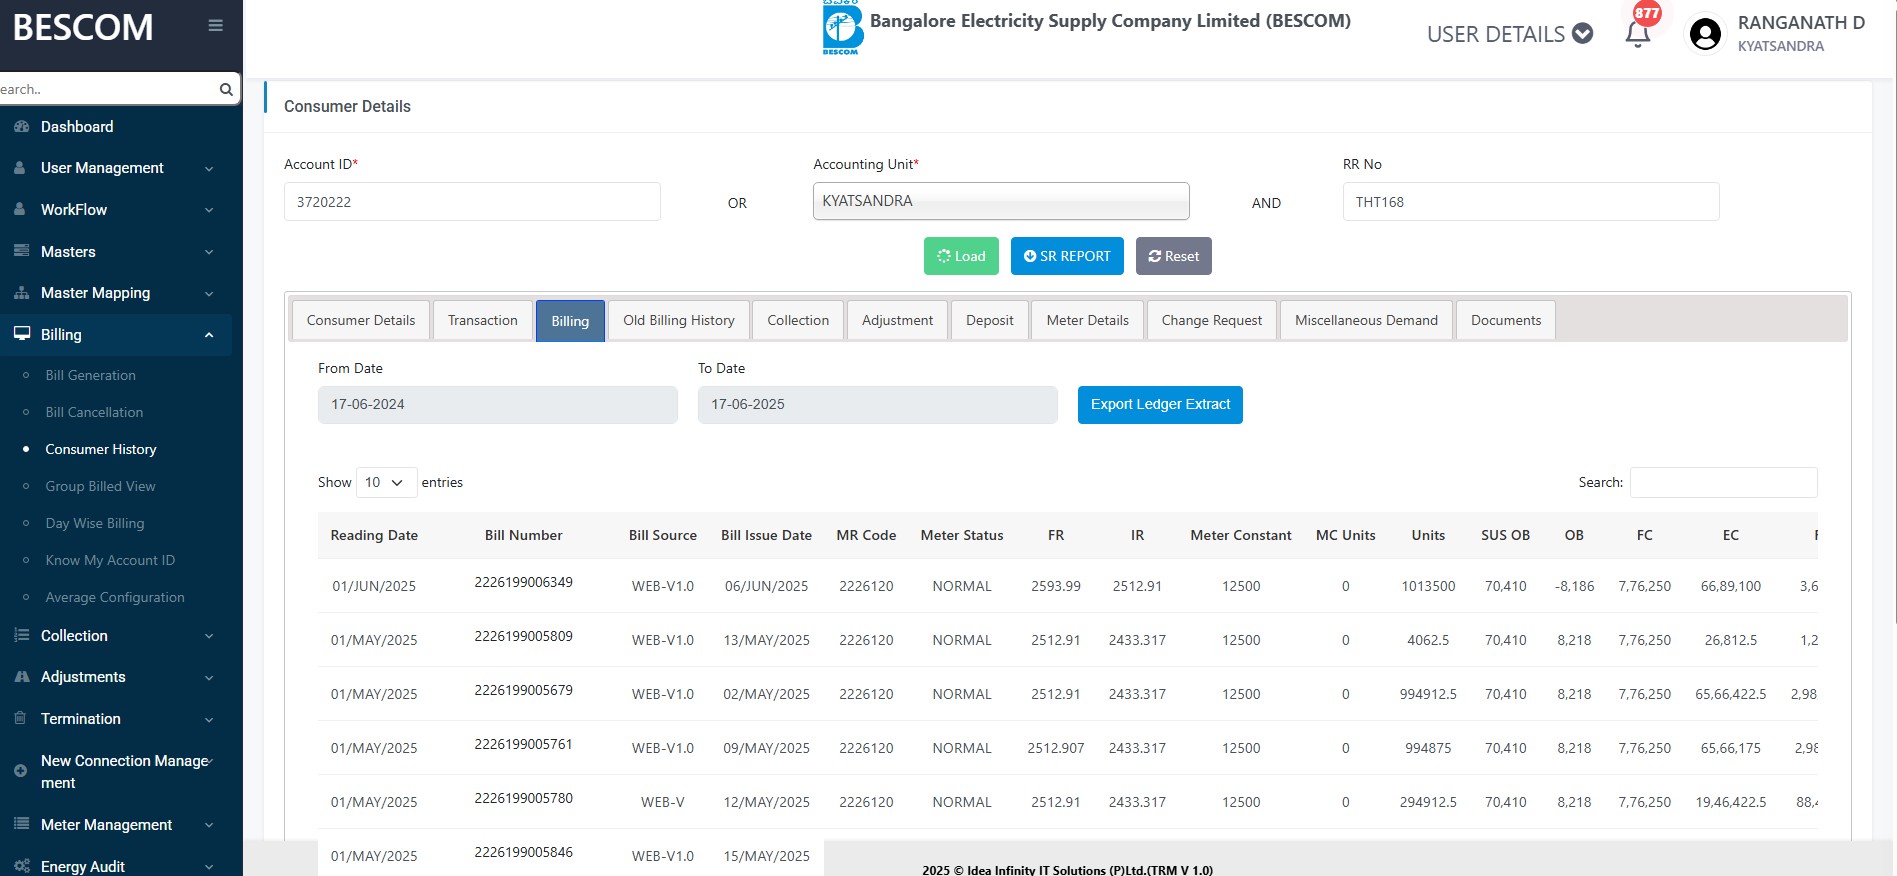Switch to the Transaction tab
The width and height of the screenshot is (1897, 876).
pyautogui.click(x=483, y=320)
